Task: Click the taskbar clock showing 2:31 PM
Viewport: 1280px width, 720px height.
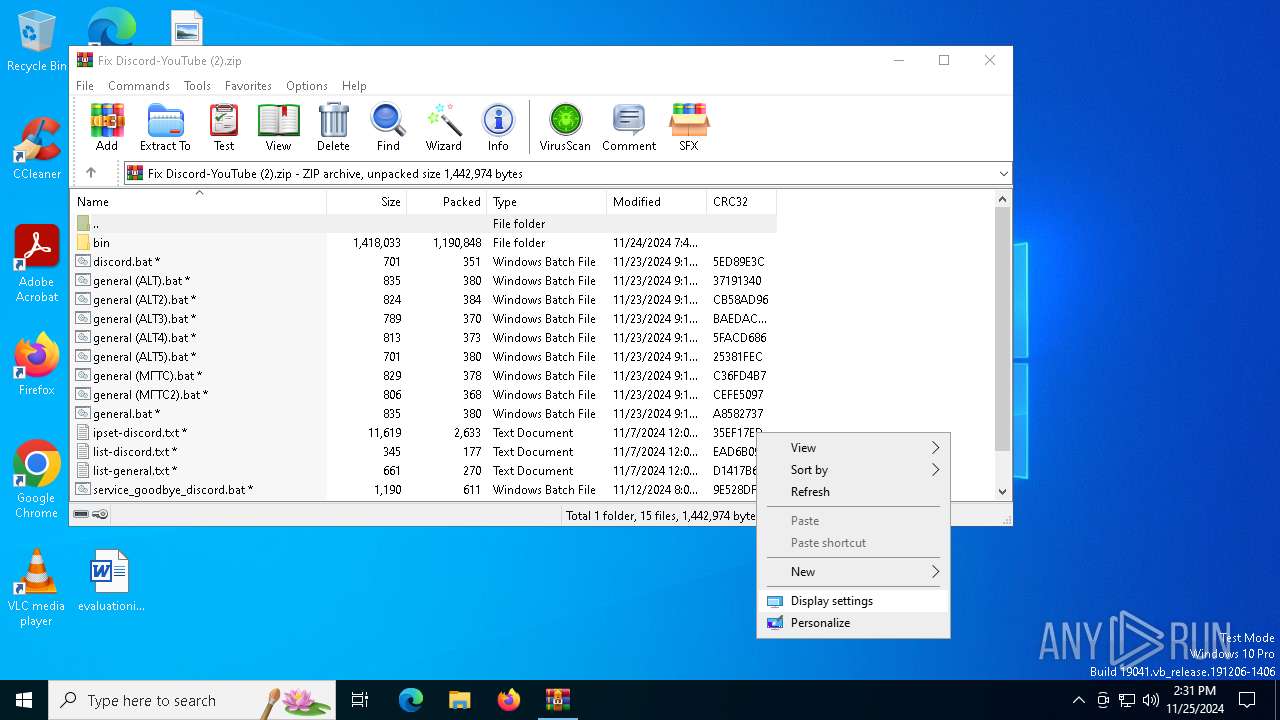Action: click(1194, 700)
